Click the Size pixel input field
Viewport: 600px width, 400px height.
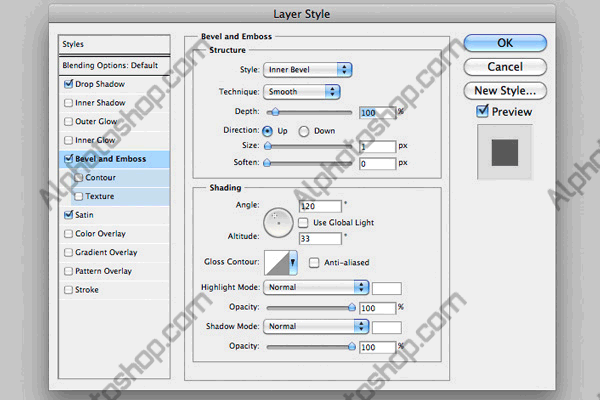(377, 147)
